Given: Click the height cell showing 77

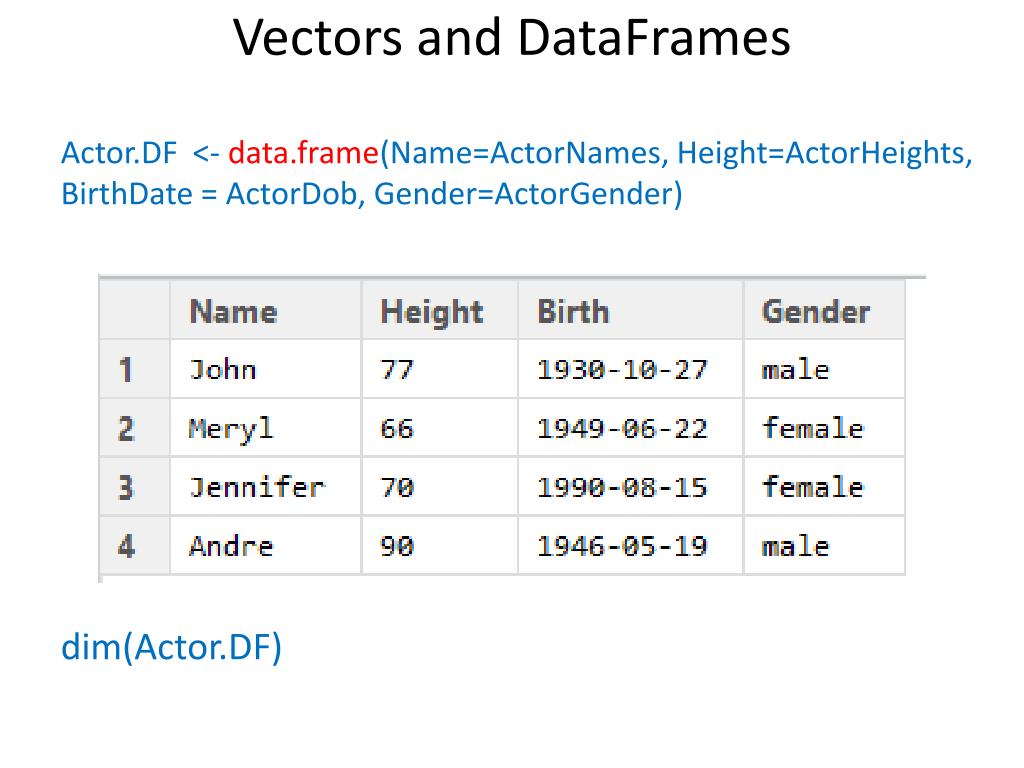Looking at the screenshot, I should [x=397, y=370].
